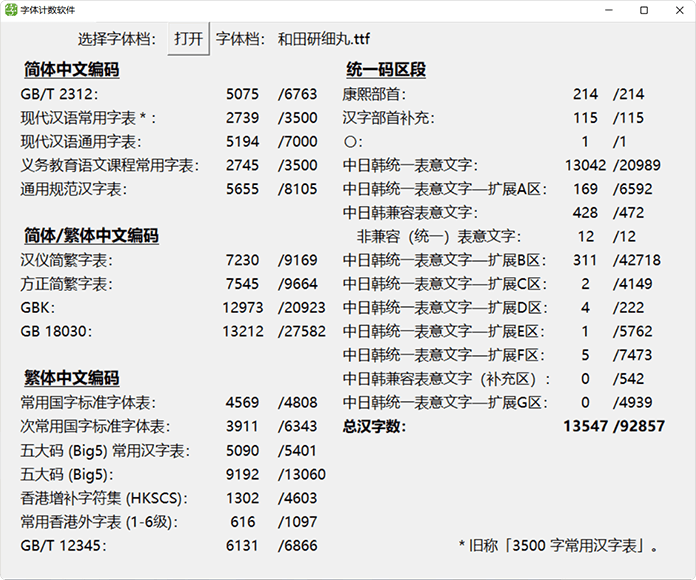The width and height of the screenshot is (696, 580).
Task: Click the value 5194 for 现代汉语通用字表
Action: 242,142
